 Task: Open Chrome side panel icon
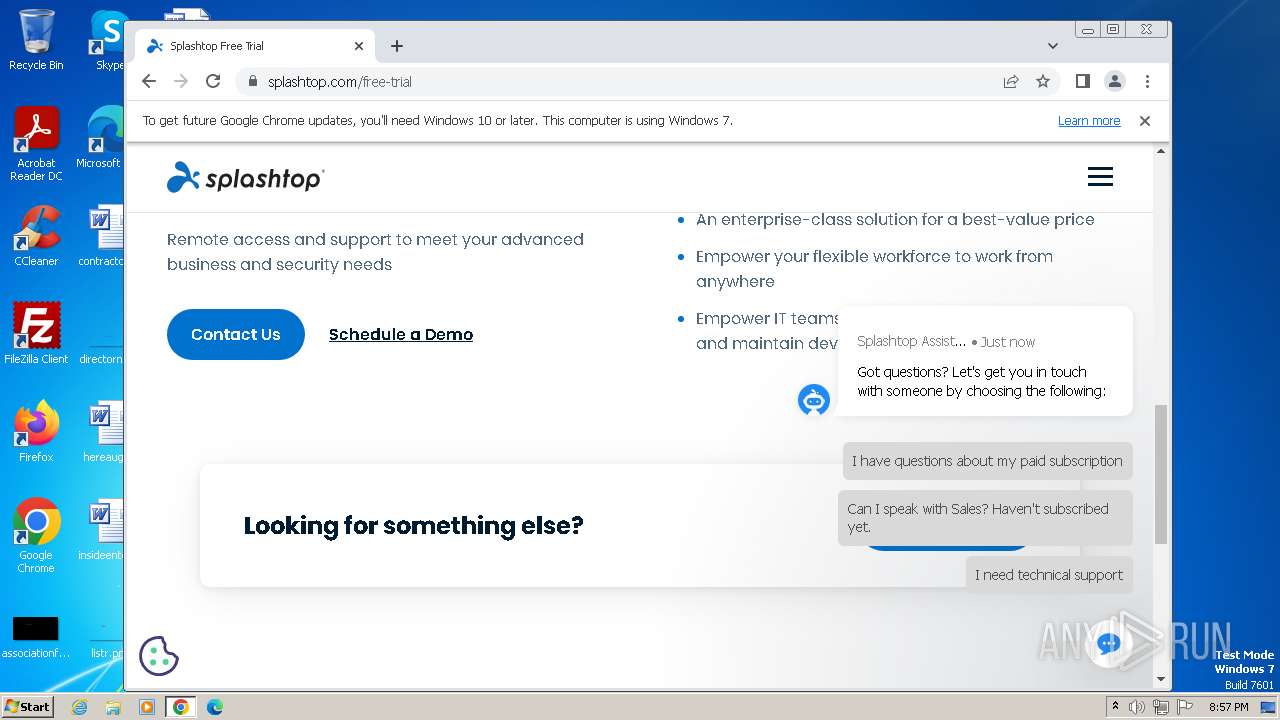pyautogui.click(x=1083, y=81)
